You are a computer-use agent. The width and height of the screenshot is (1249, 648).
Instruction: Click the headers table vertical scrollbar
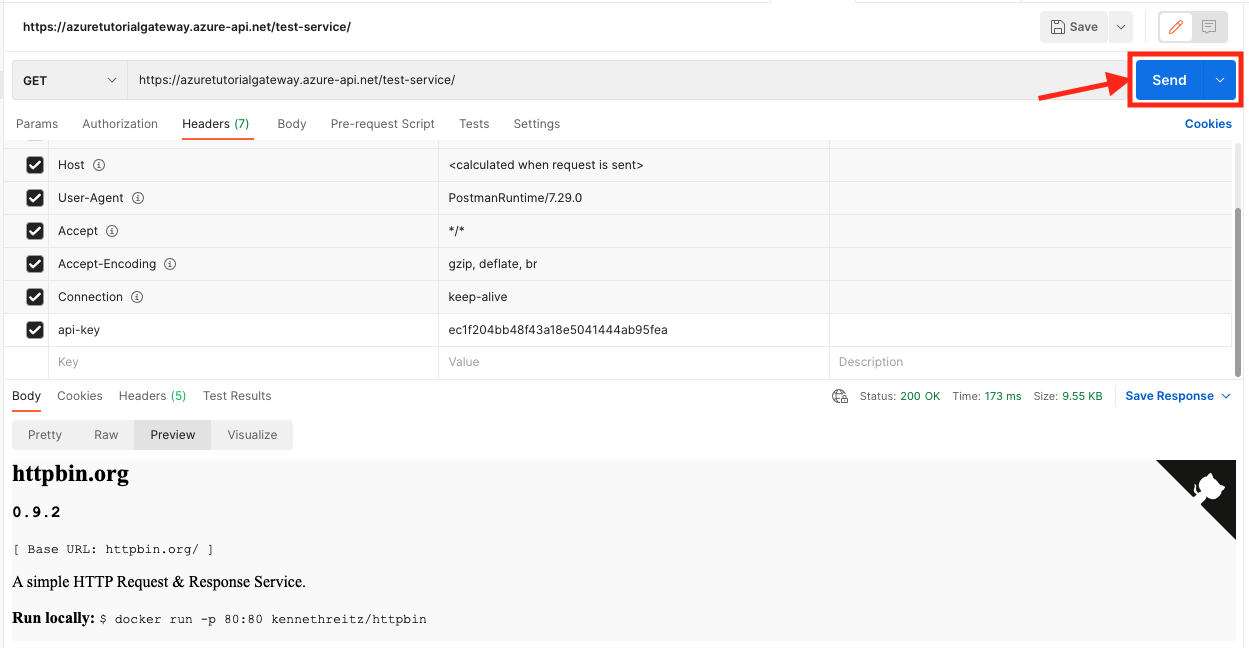pos(1239,290)
